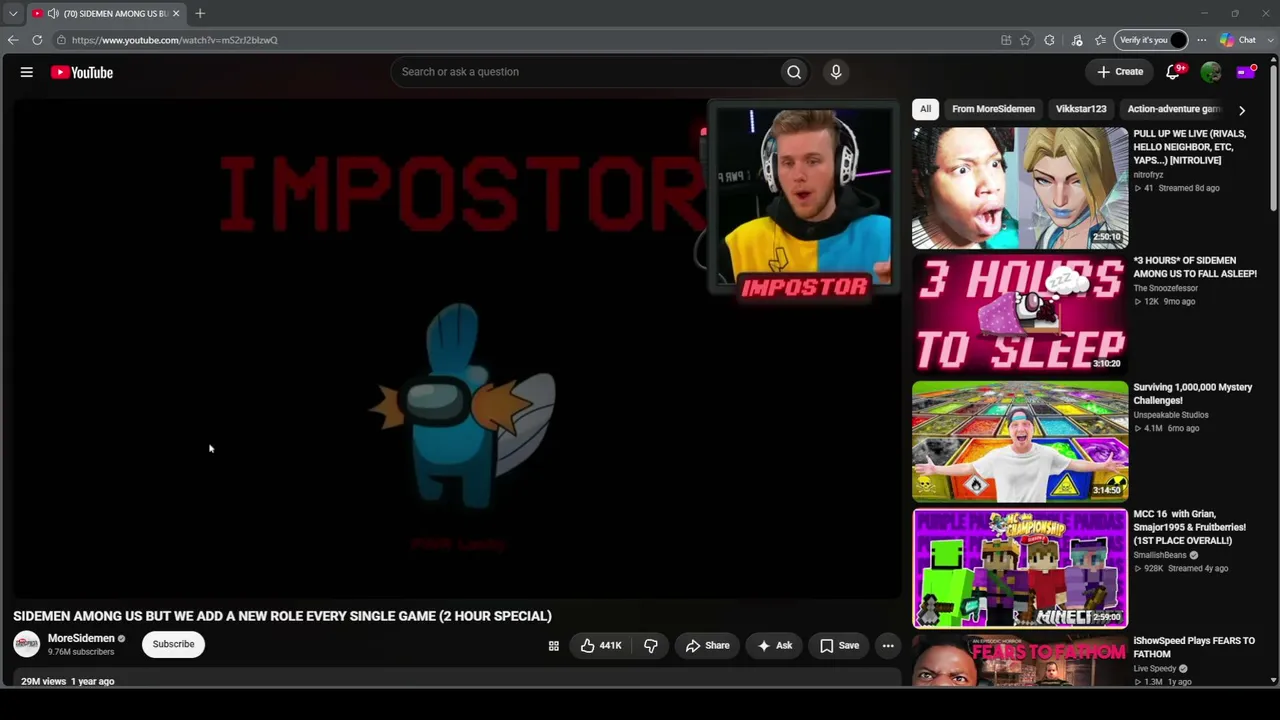The width and height of the screenshot is (1280, 720).
Task: Open browser extensions puzzle icon
Action: click(1049, 40)
